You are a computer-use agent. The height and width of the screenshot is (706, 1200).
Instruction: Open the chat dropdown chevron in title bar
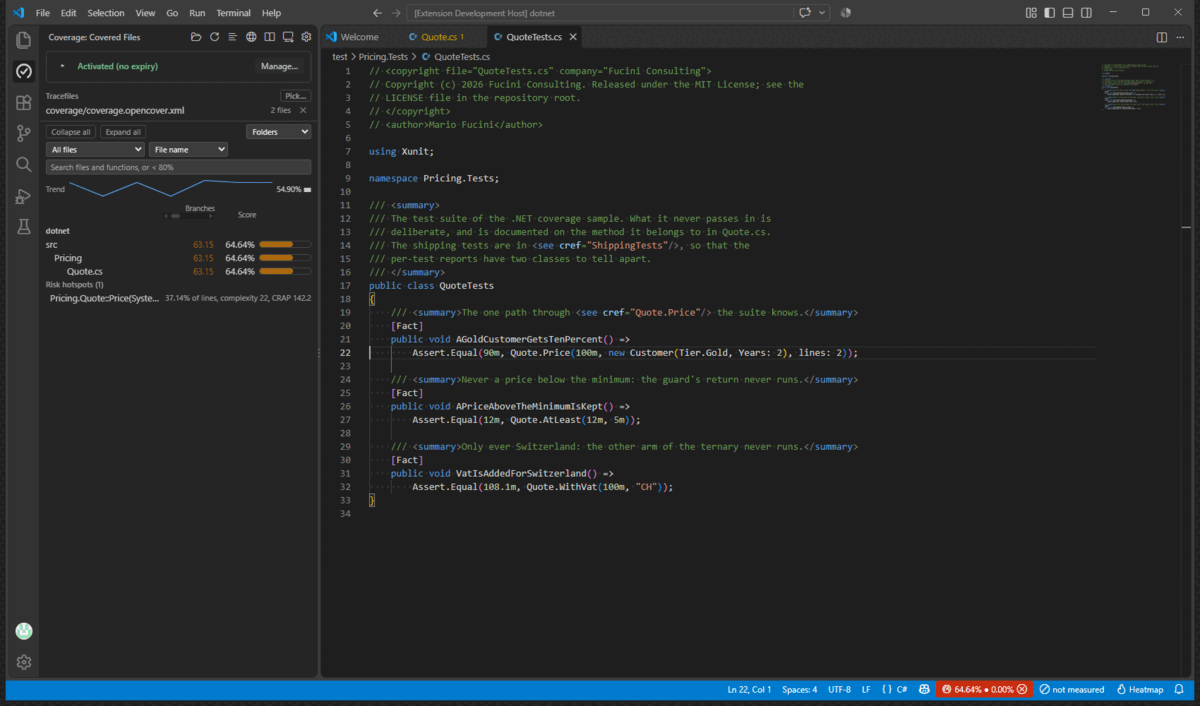823,13
